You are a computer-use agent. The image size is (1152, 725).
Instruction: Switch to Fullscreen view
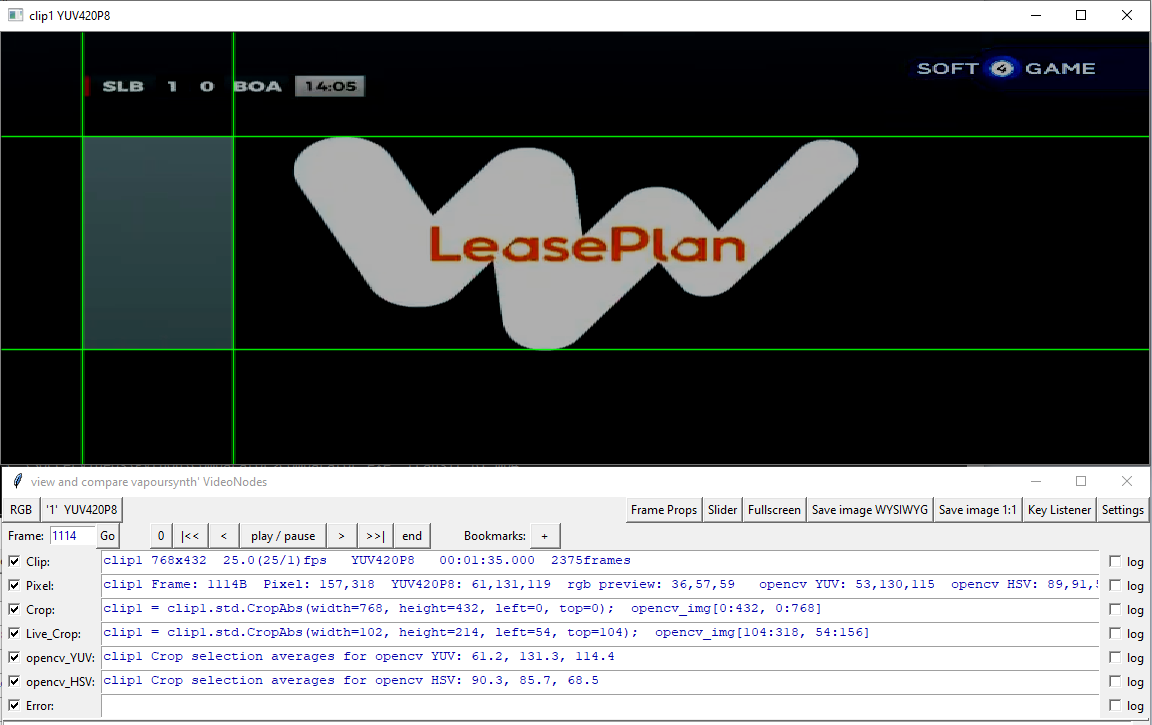(x=774, y=510)
